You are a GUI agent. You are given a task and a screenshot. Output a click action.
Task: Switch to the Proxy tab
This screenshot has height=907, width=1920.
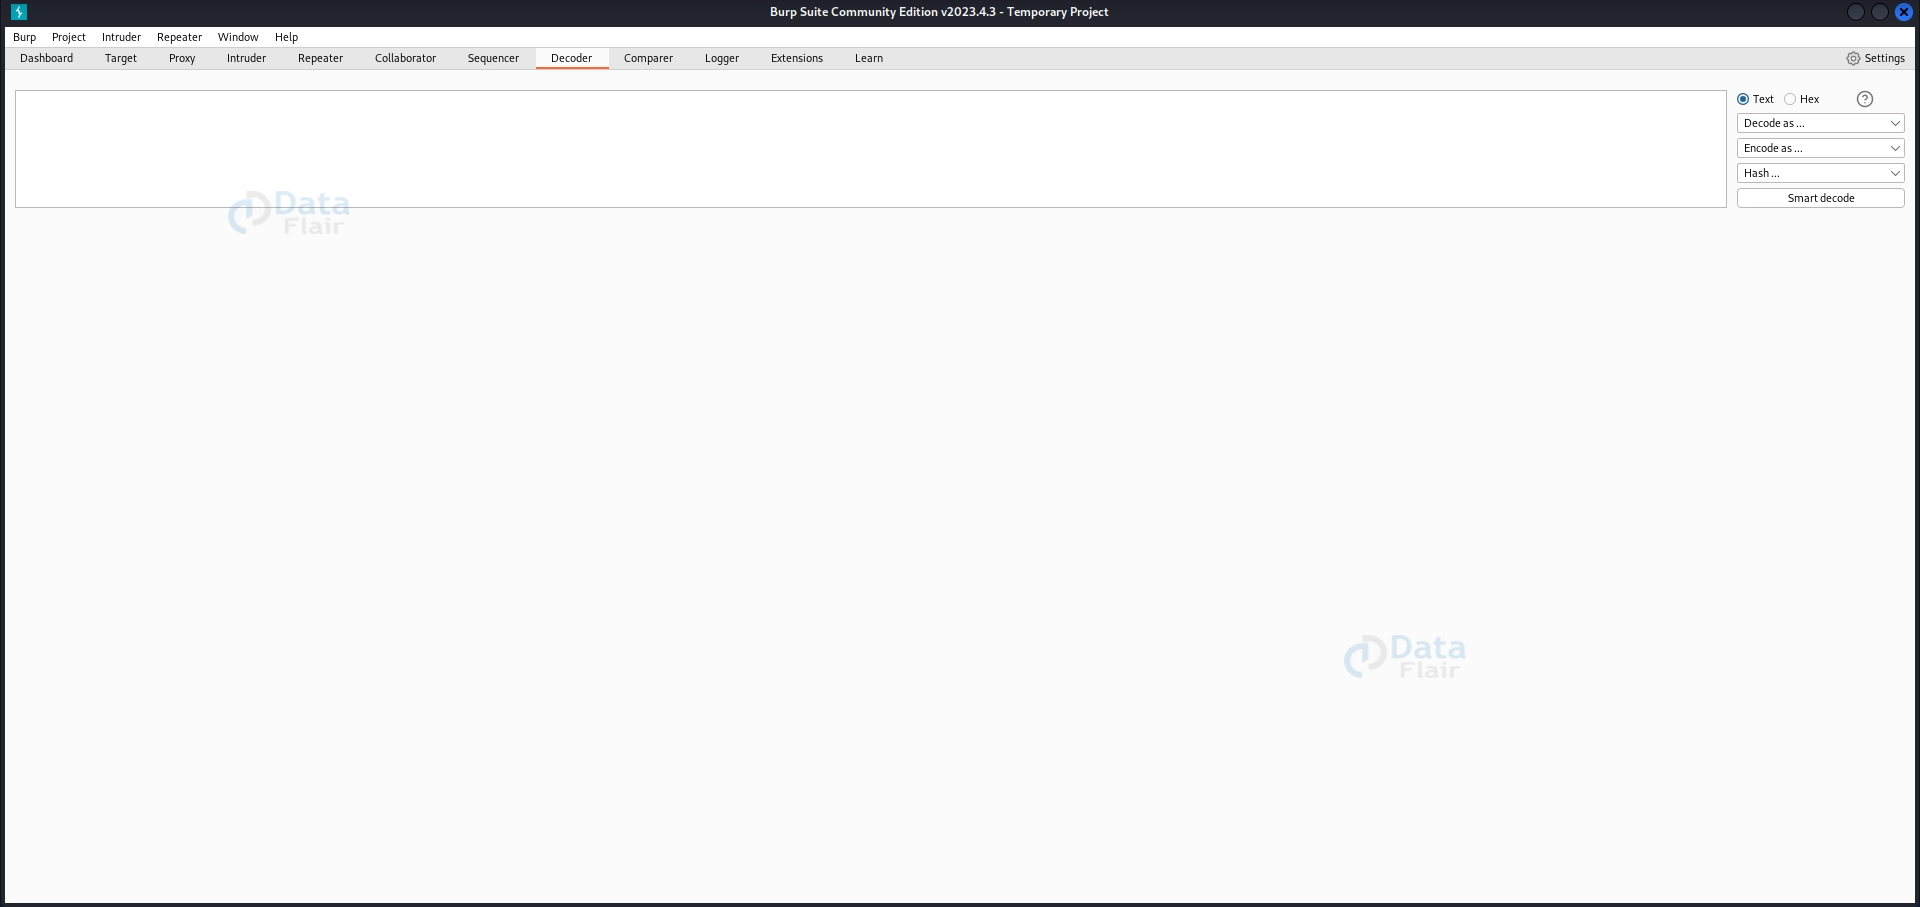click(x=182, y=58)
